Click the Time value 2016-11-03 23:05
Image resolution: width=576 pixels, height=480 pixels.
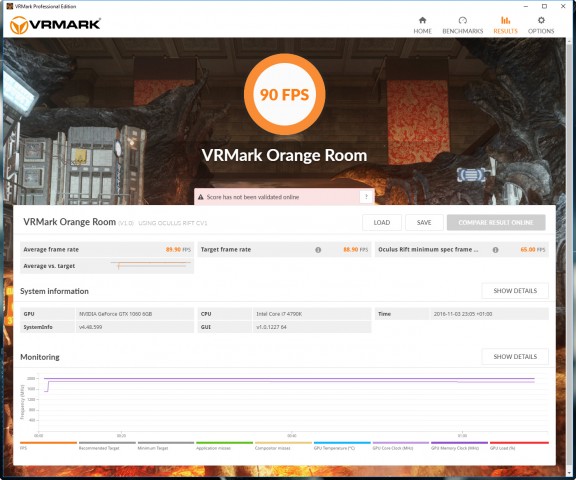point(463,314)
